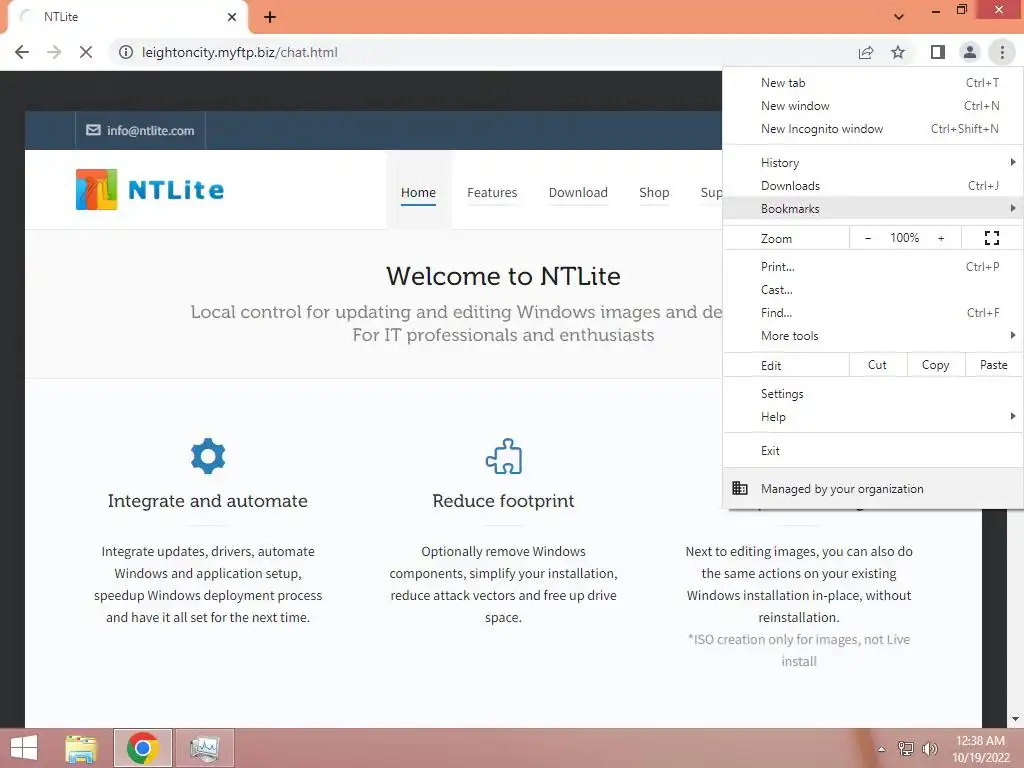
Task: Go to the Shop nav tab
Action: point(654,193)
